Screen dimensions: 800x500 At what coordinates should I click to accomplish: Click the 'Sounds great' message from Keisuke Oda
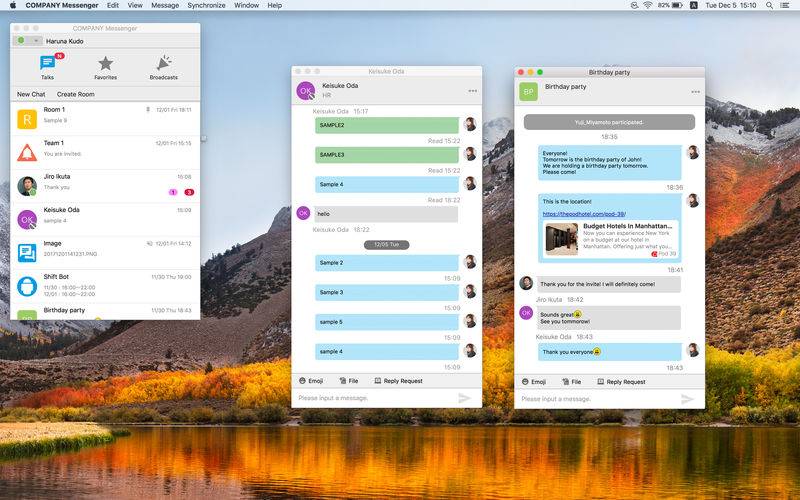click(609, 318)
